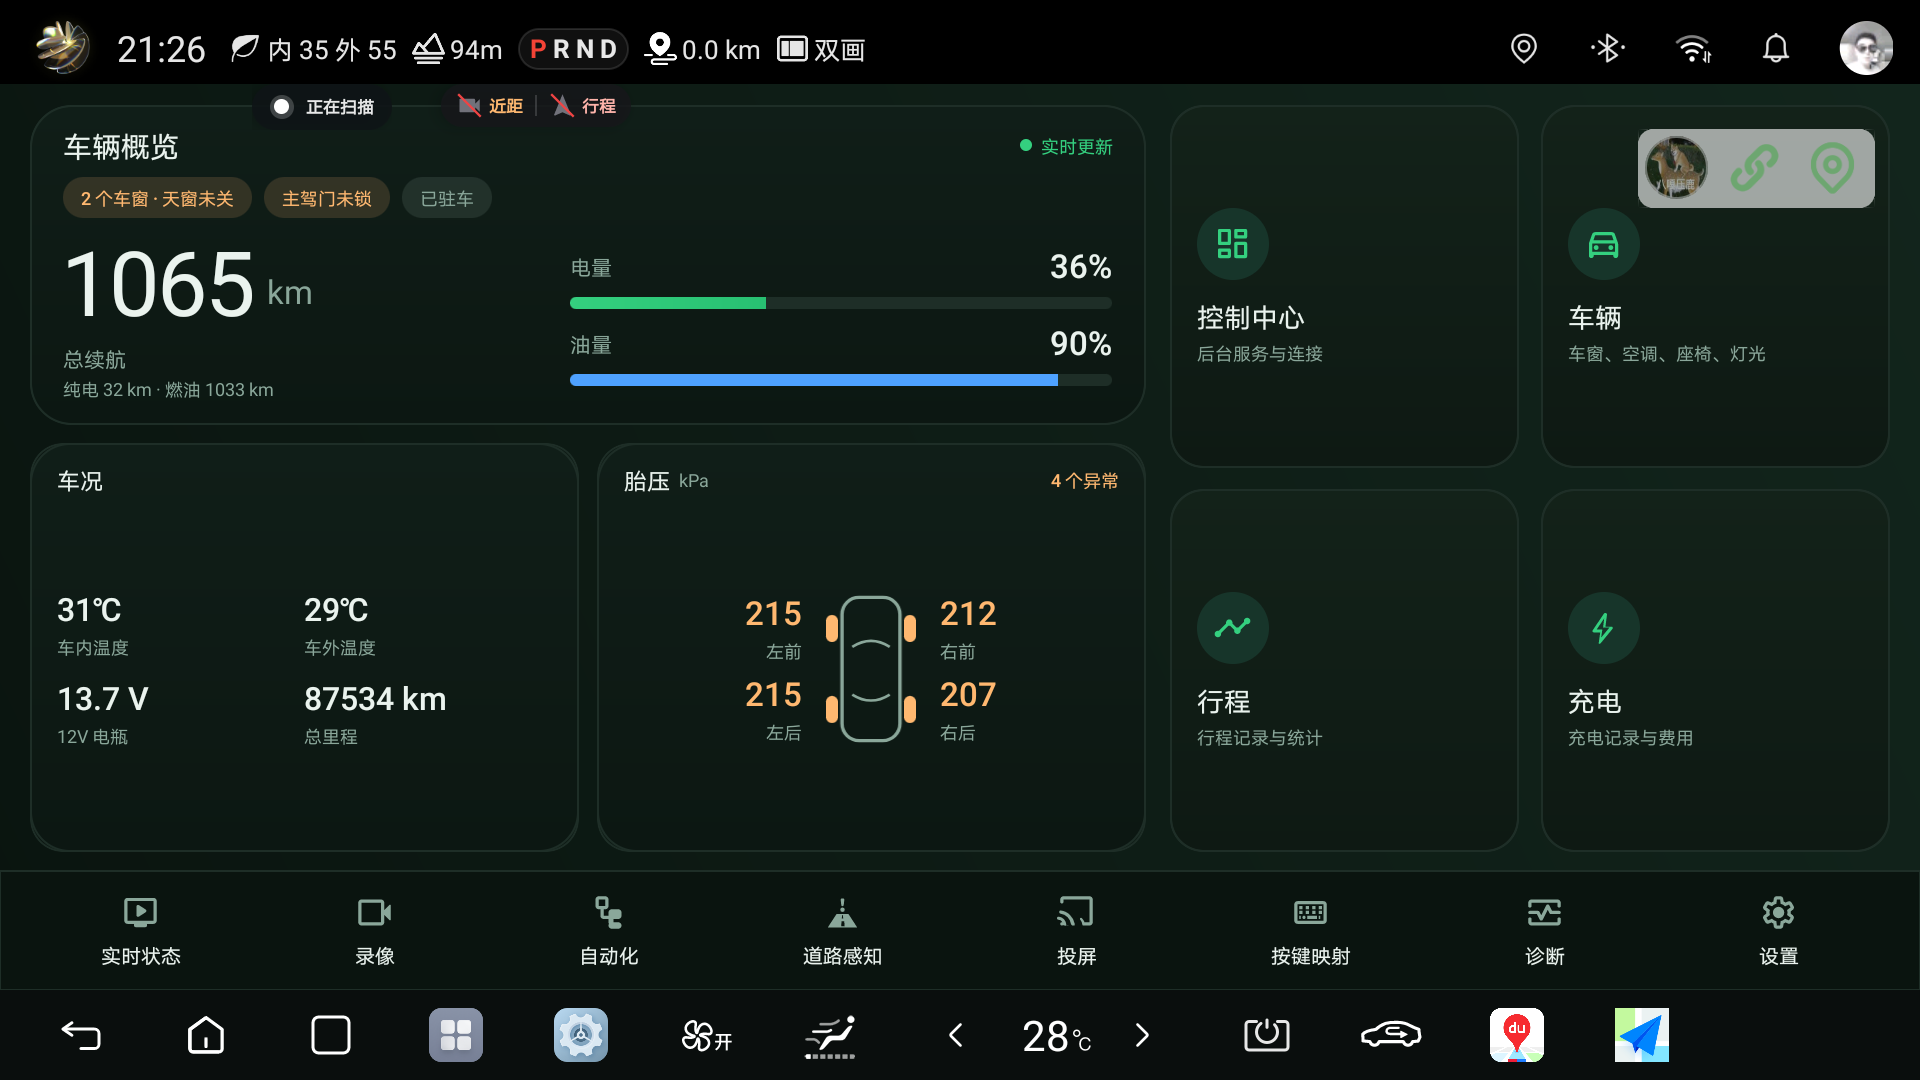Tap the green link chain icon
This screenshot has height=1080, width=1920.
(1755, 168)
